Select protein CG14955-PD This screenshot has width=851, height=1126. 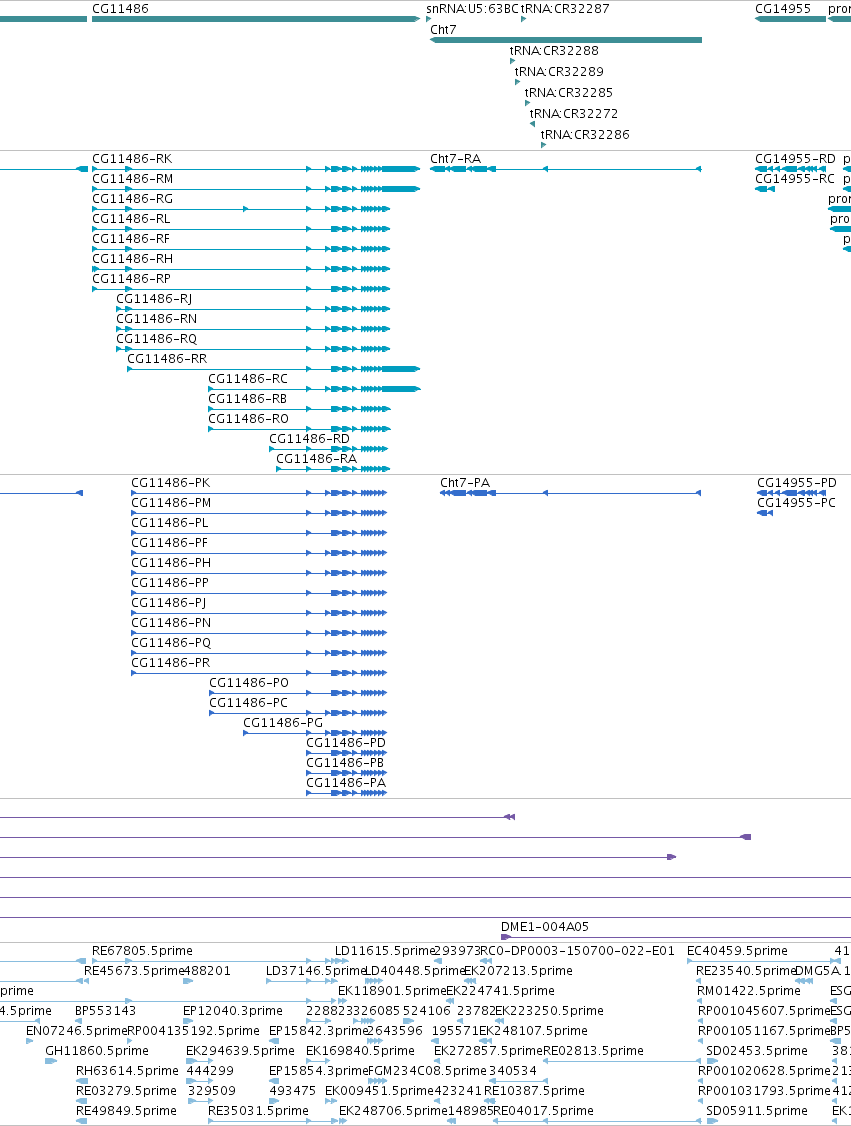tap(791, 493)
